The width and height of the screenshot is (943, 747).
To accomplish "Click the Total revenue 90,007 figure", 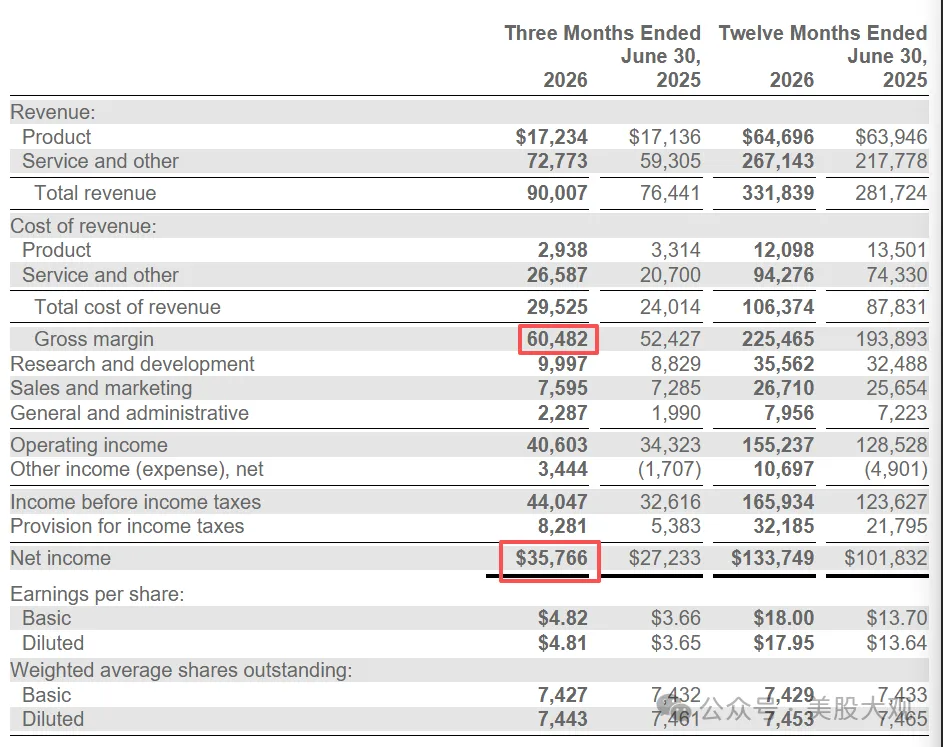I will [x=557, y=193].
